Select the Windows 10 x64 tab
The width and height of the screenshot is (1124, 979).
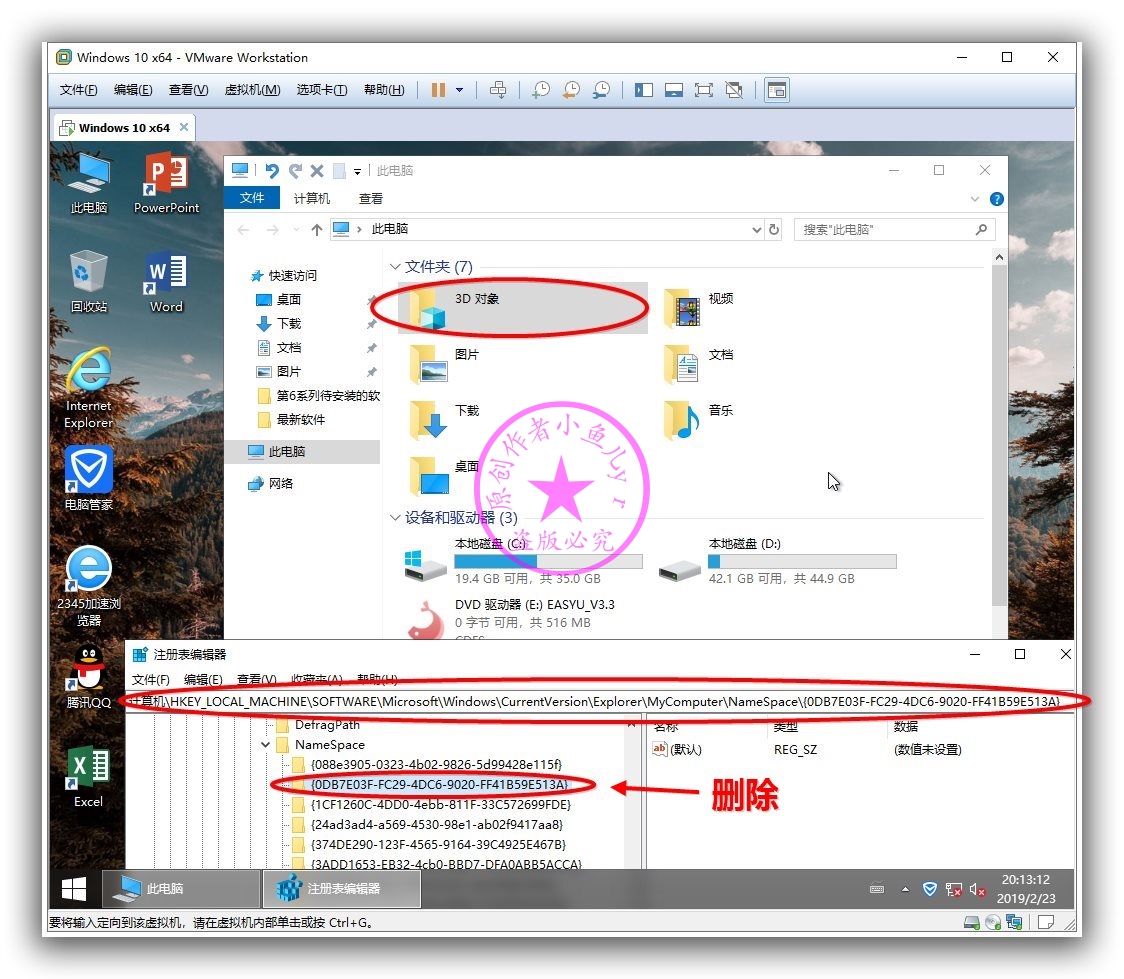coord(124,128)
